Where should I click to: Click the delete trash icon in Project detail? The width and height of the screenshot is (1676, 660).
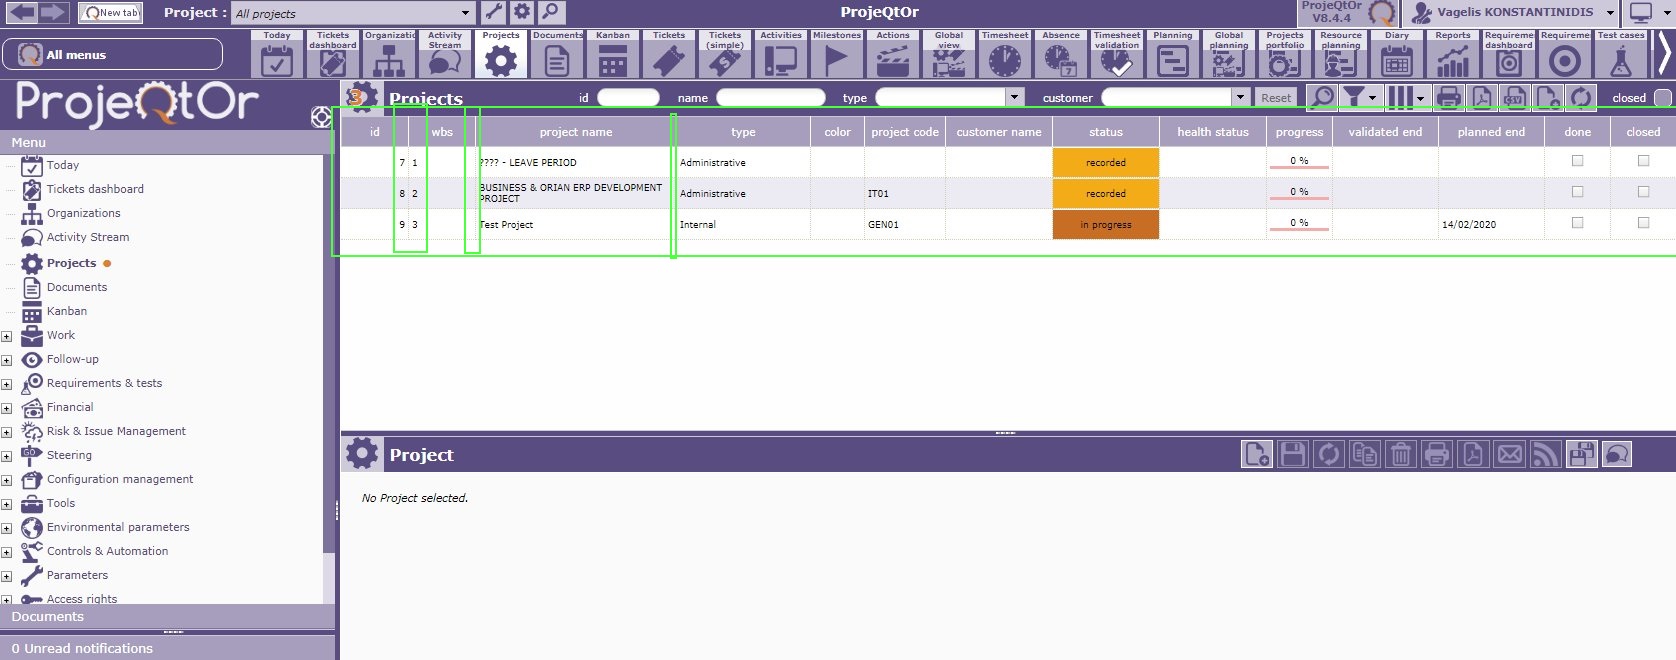[x=1401, y=454]
